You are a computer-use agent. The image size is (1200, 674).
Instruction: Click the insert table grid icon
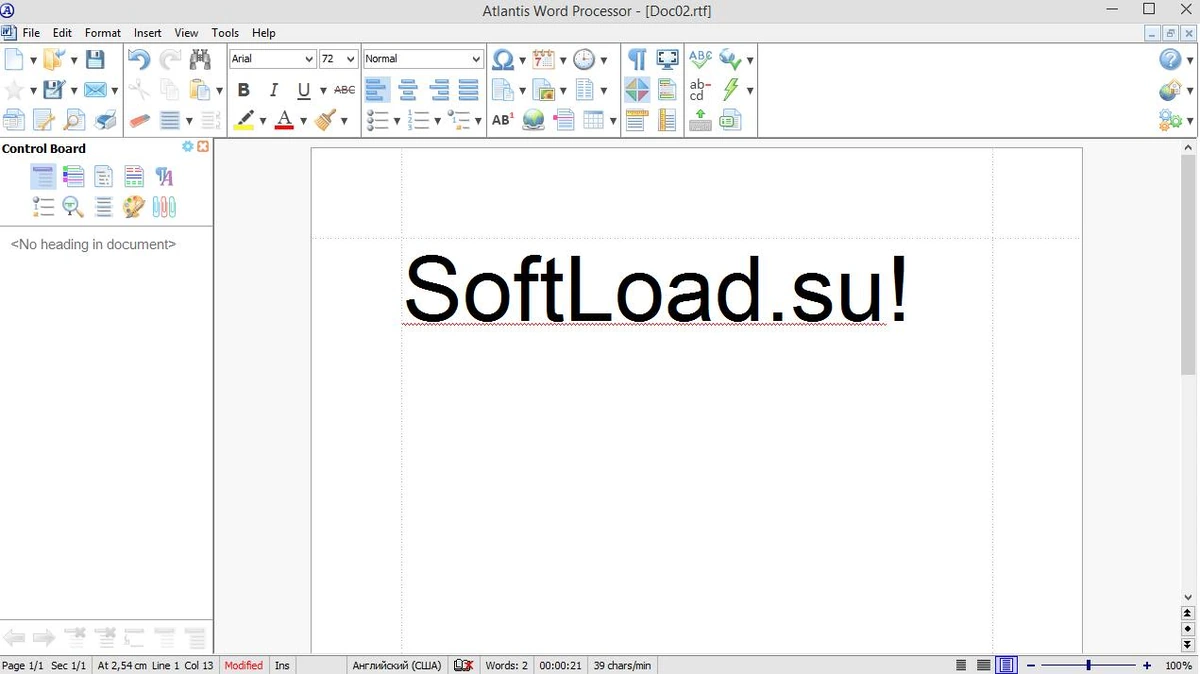(x=593, y=120)
